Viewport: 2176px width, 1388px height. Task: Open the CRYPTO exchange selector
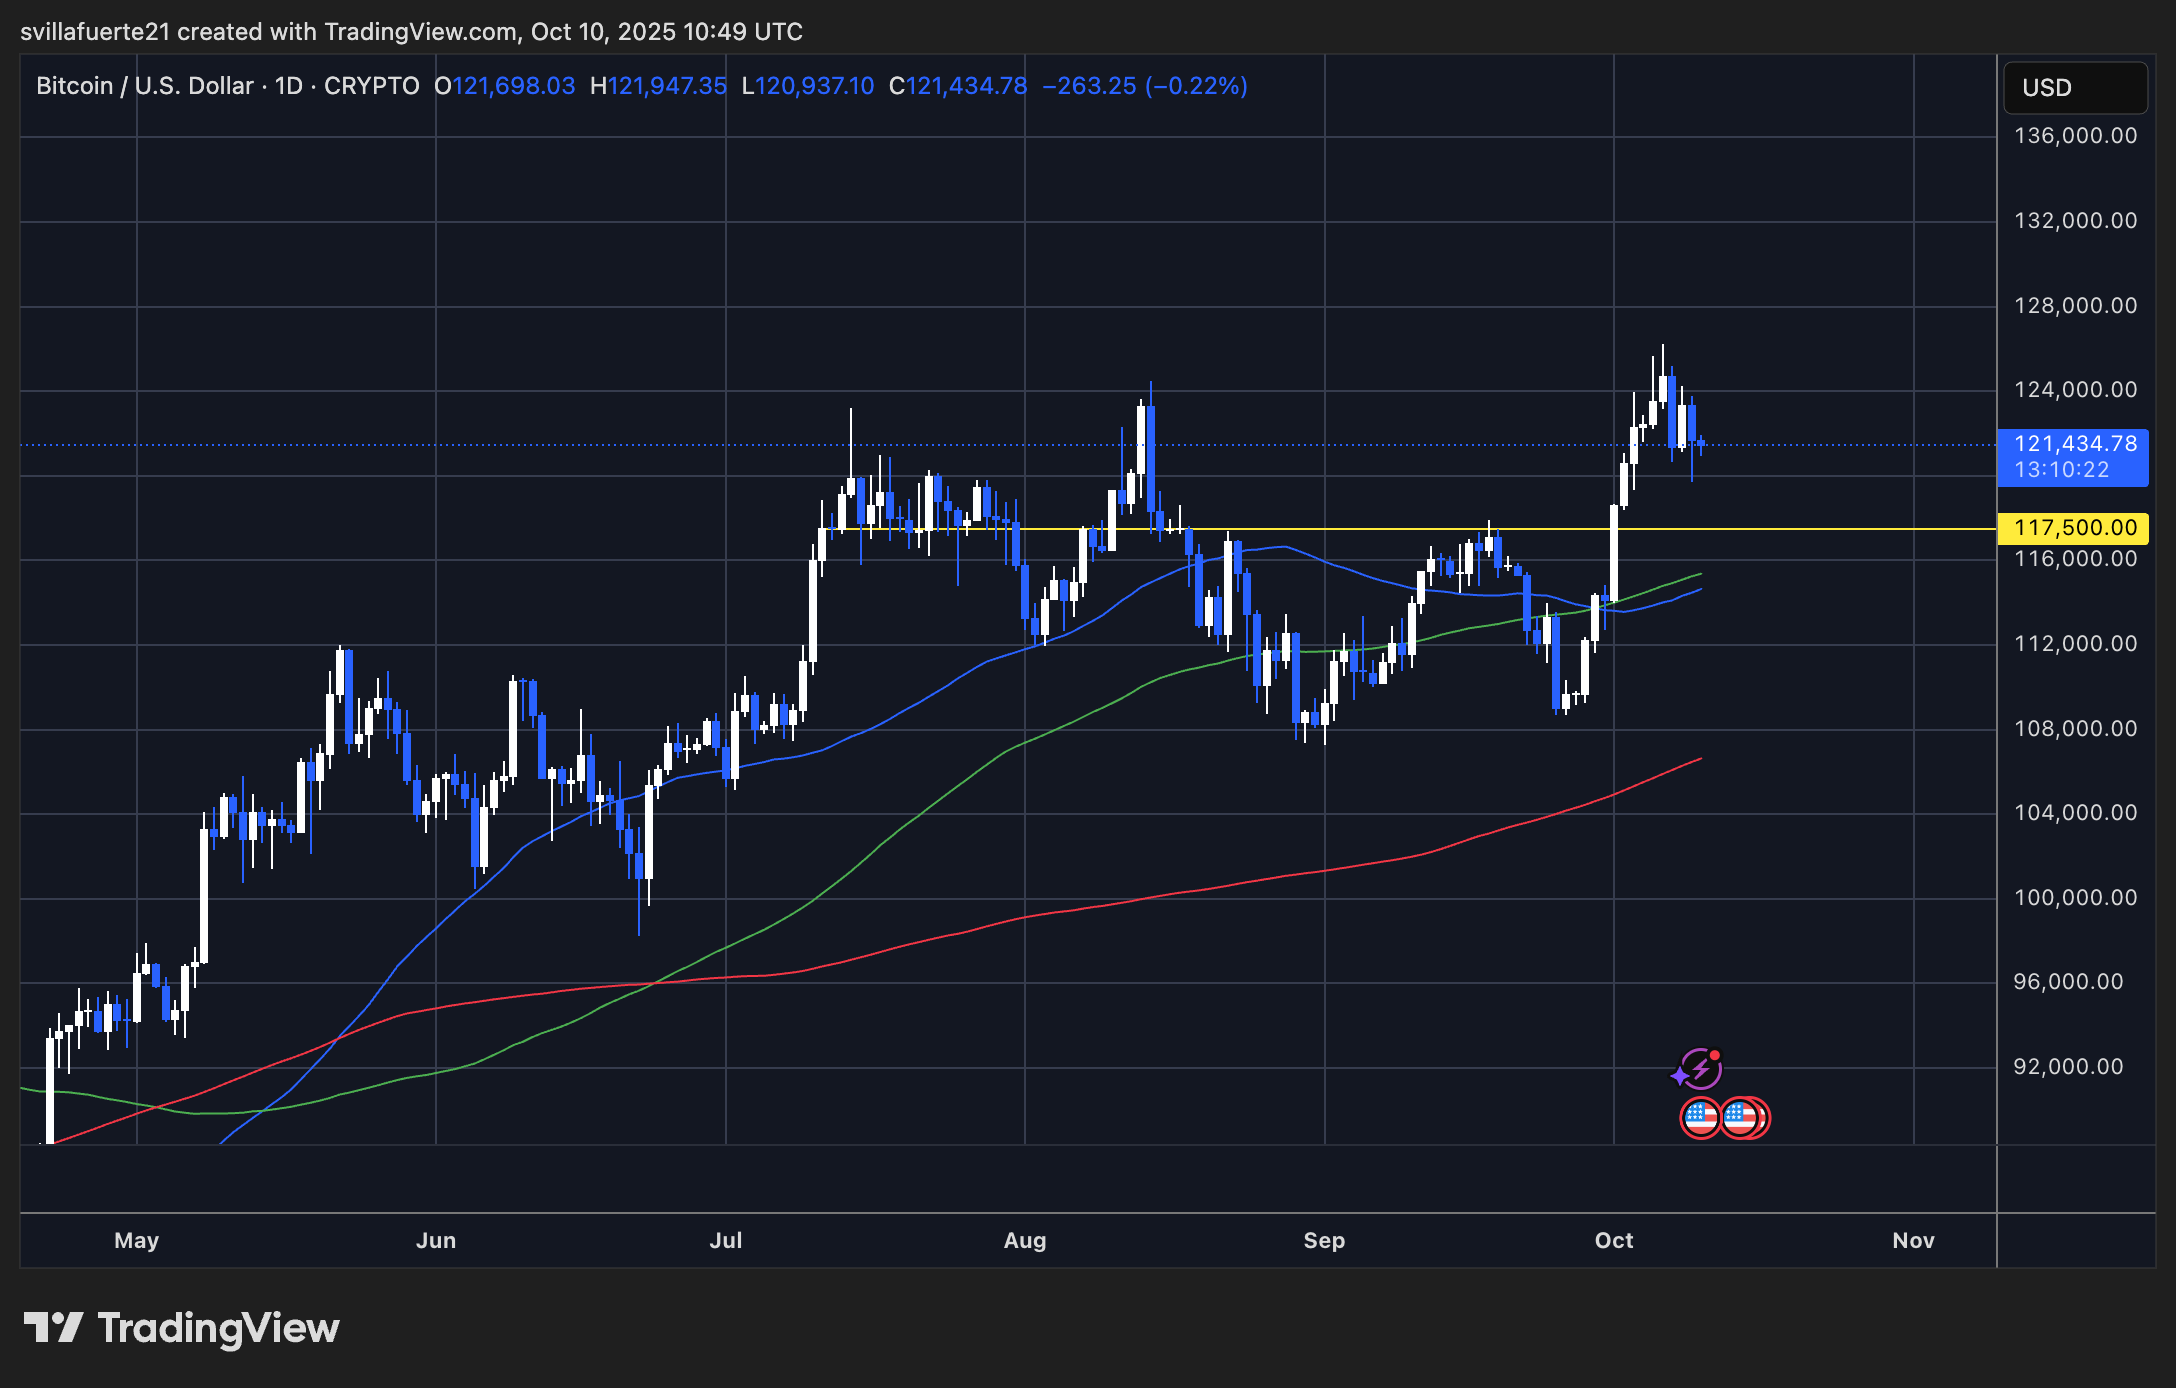coord(371,85)
